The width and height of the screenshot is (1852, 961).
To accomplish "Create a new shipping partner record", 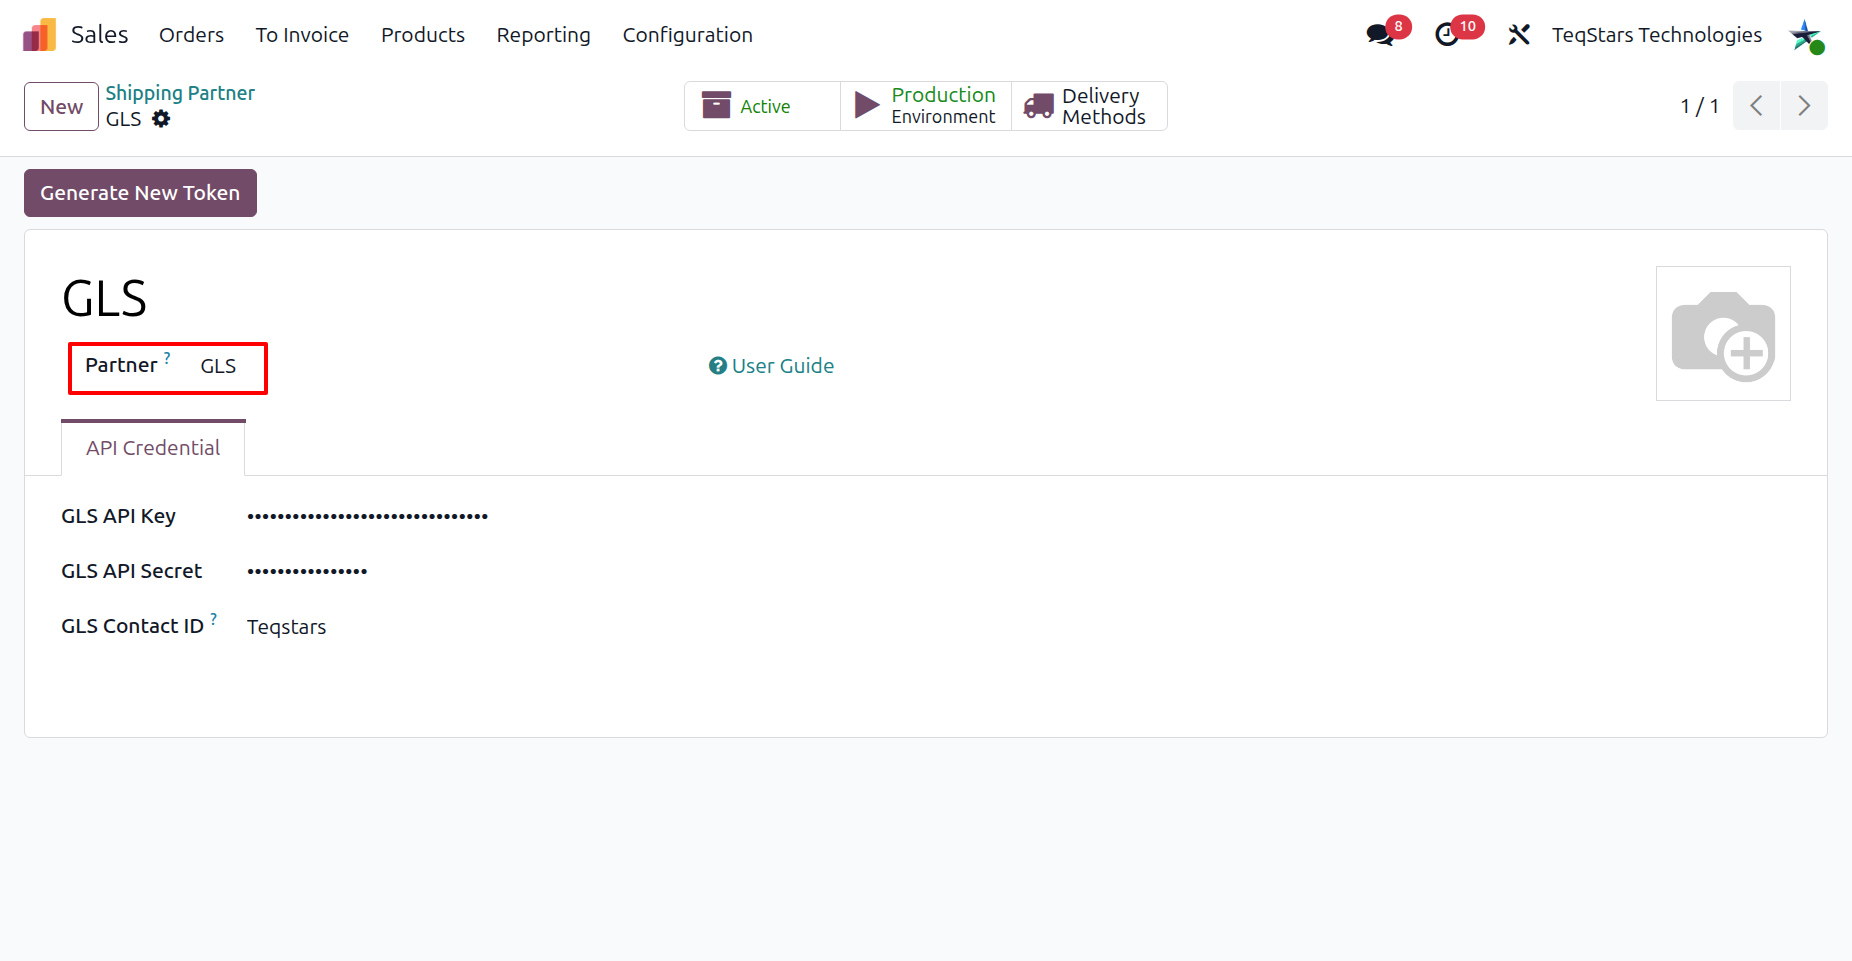I will coord(61,106).
